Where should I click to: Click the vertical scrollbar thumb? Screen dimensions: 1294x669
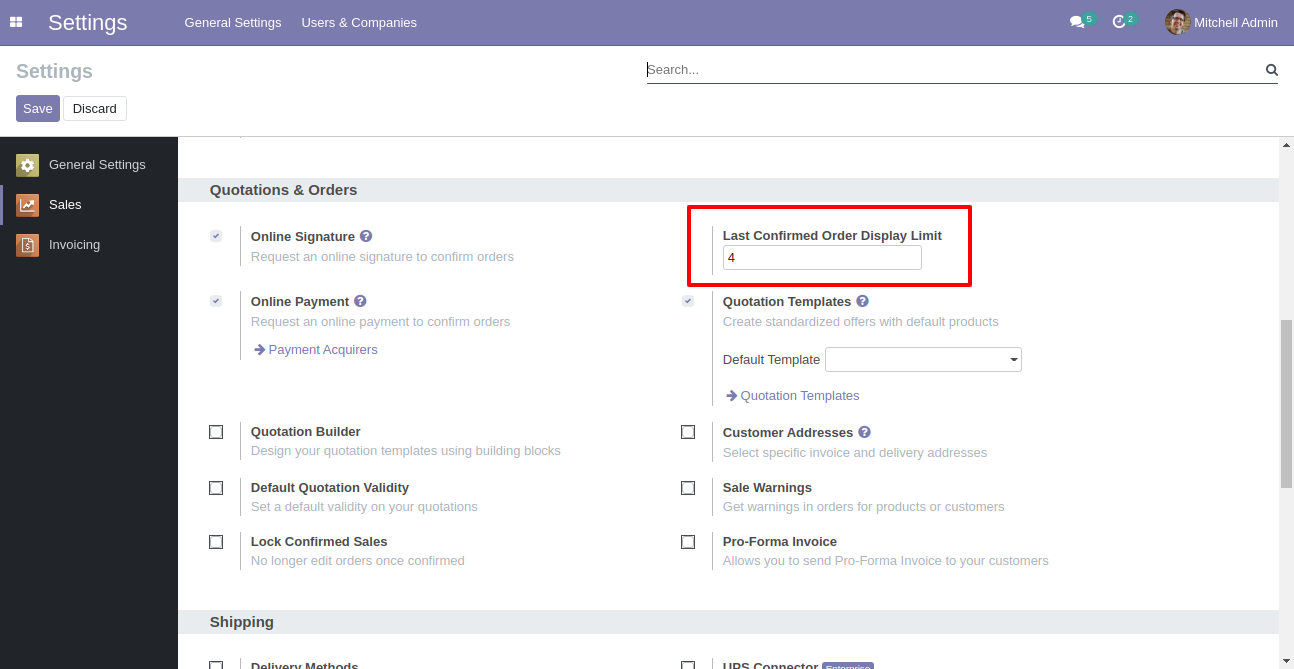1286,404
